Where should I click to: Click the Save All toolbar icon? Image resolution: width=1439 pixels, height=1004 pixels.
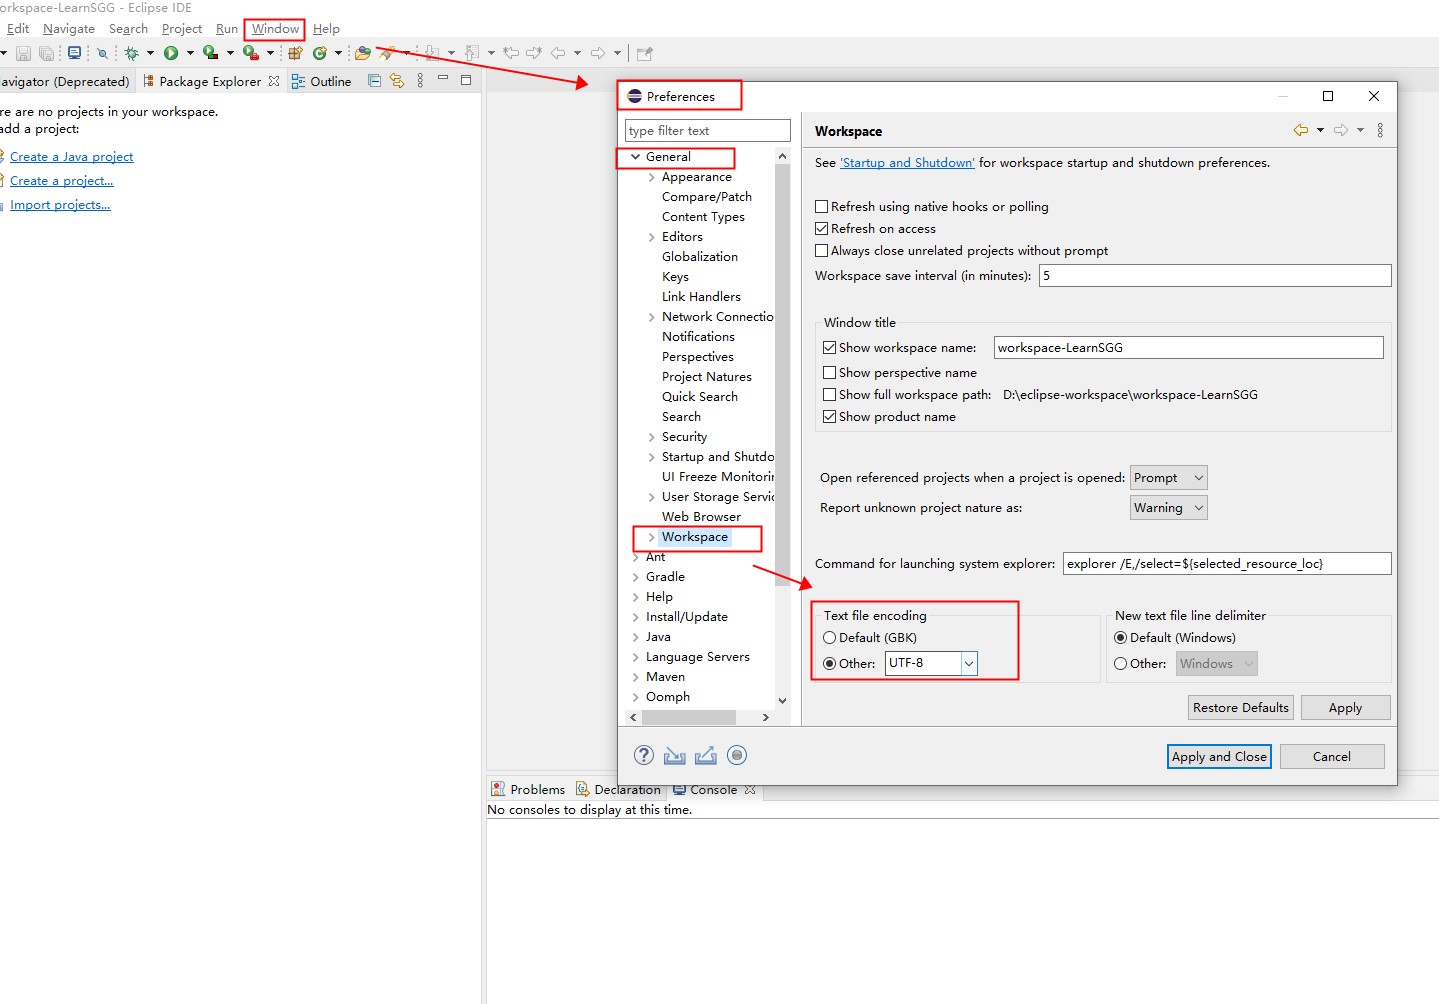46,53
